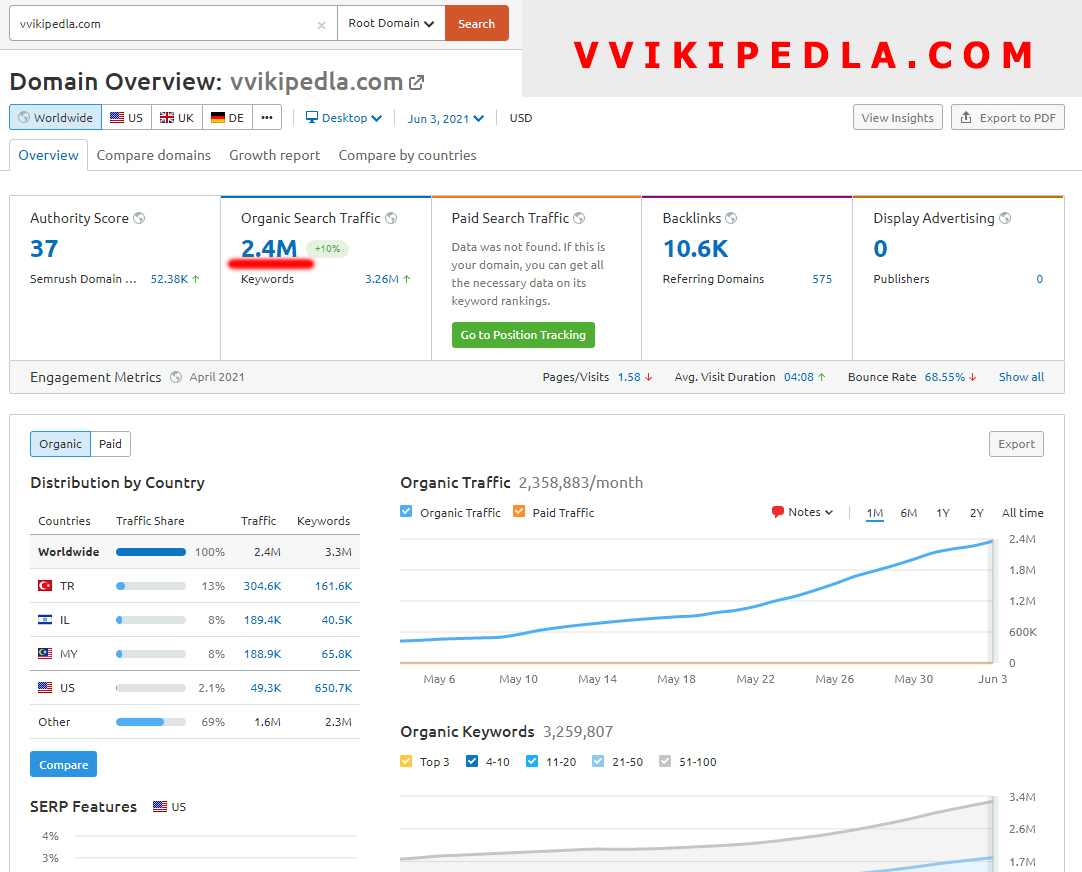Image resolution: width=1082 pixels, height=872 pixels.
Task: Click 575 referring domains value
Action: coord(822,279)
